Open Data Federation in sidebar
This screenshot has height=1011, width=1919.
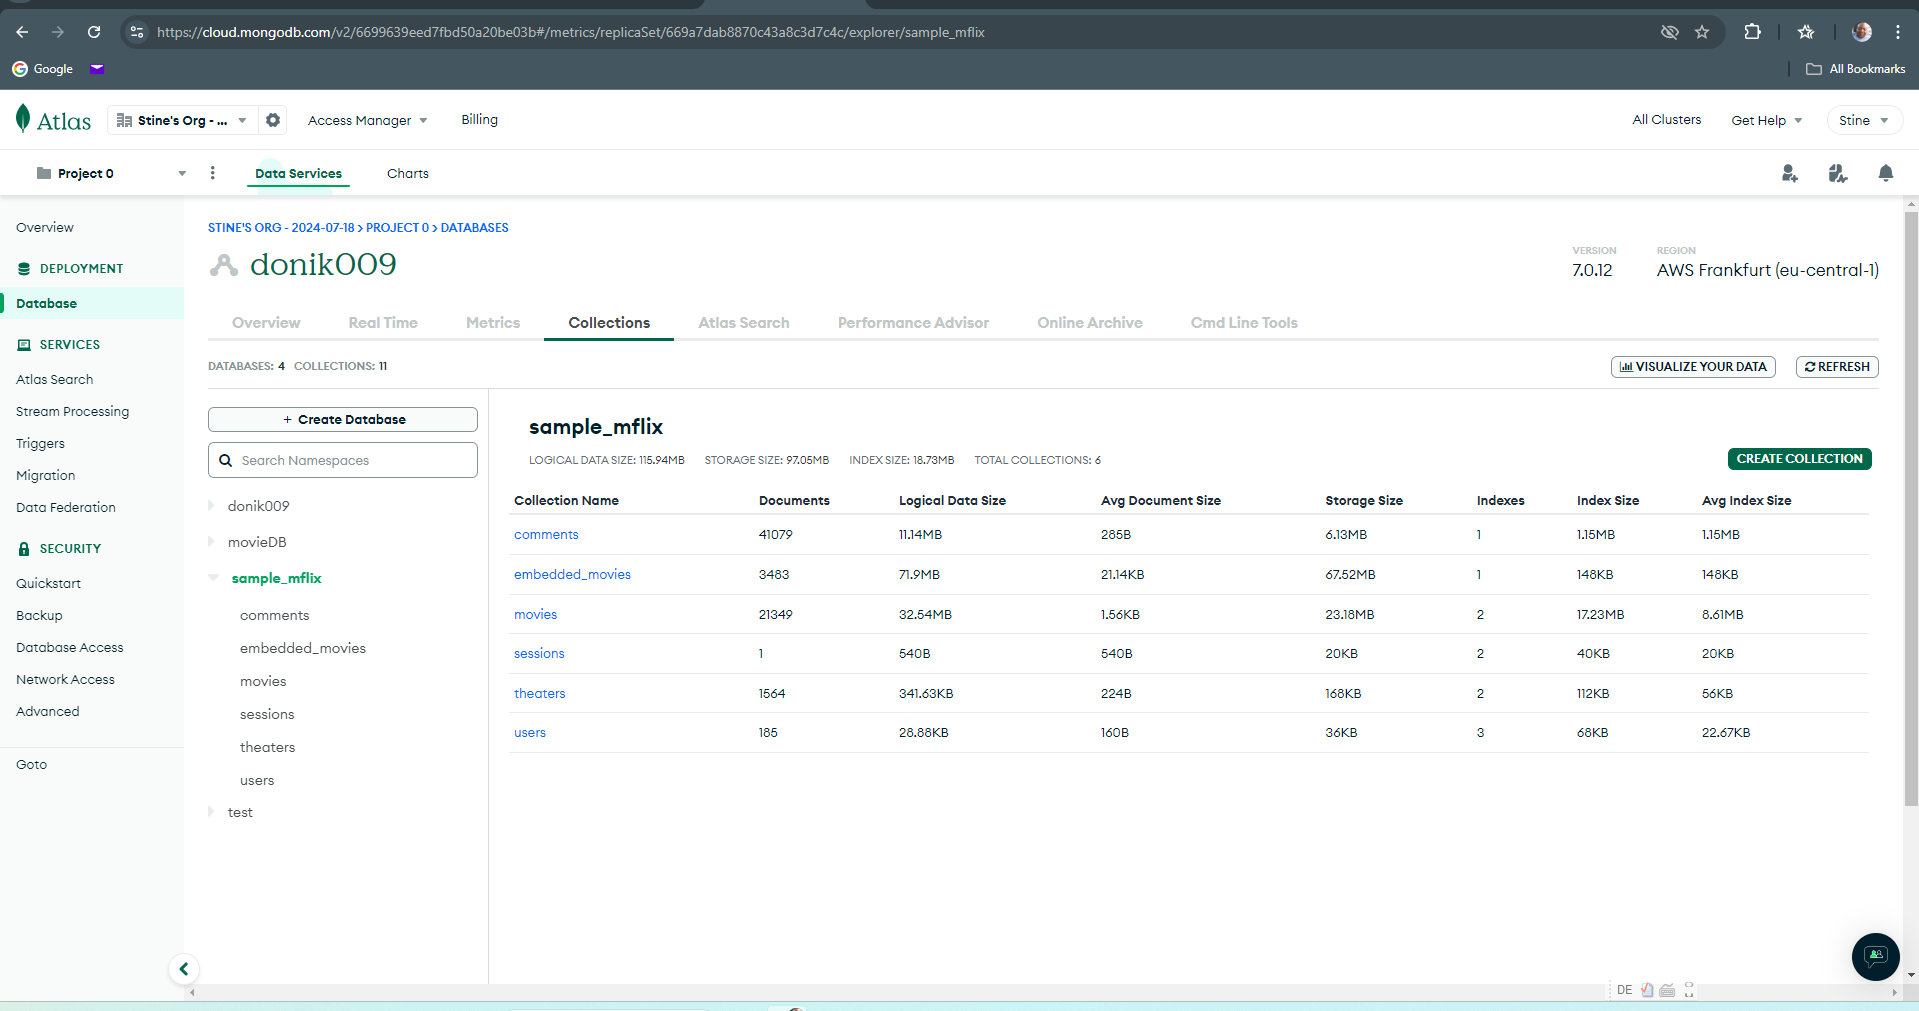(x=66, y=508)
